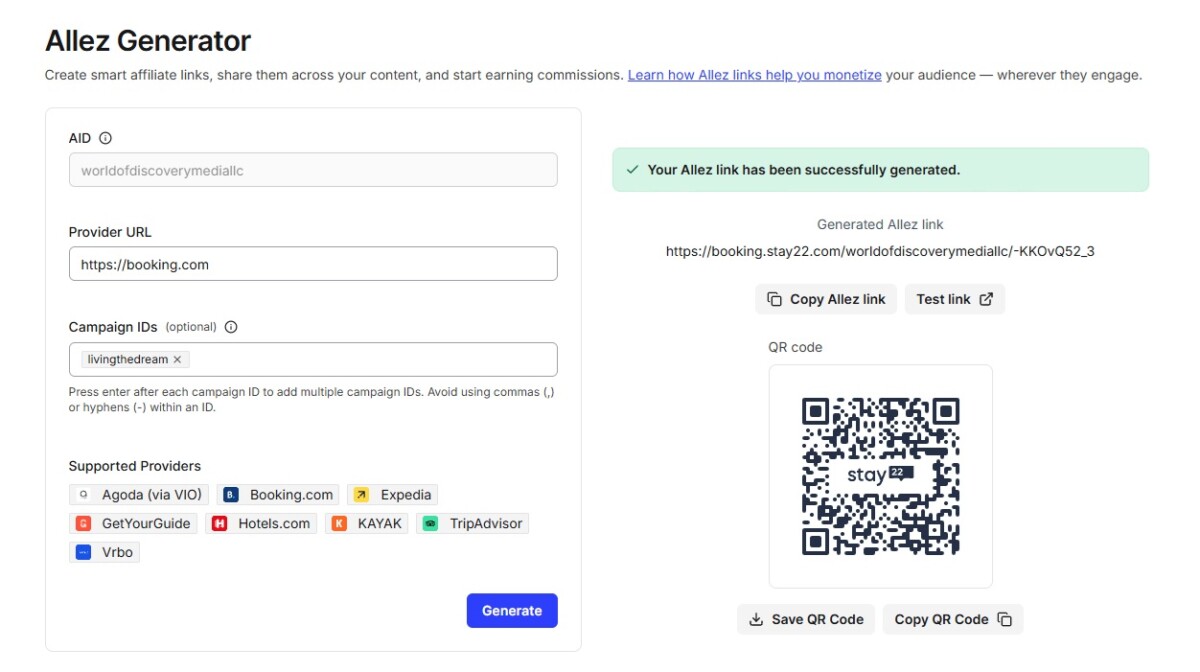1200x672 pixels.
Task: Click the blue Generate button
Action: pyautogui.click(x=512, y=611)
